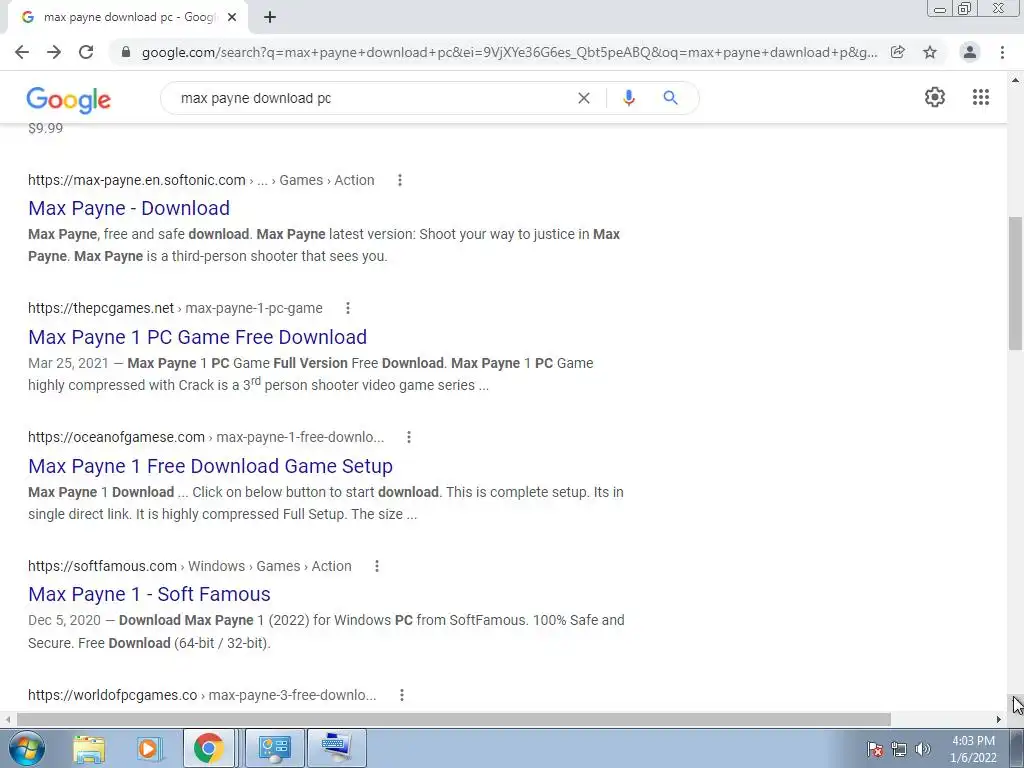Click the vertical scrollbar up arrow
This screenshot has width=1024, height=768.
pos(1016,80)
